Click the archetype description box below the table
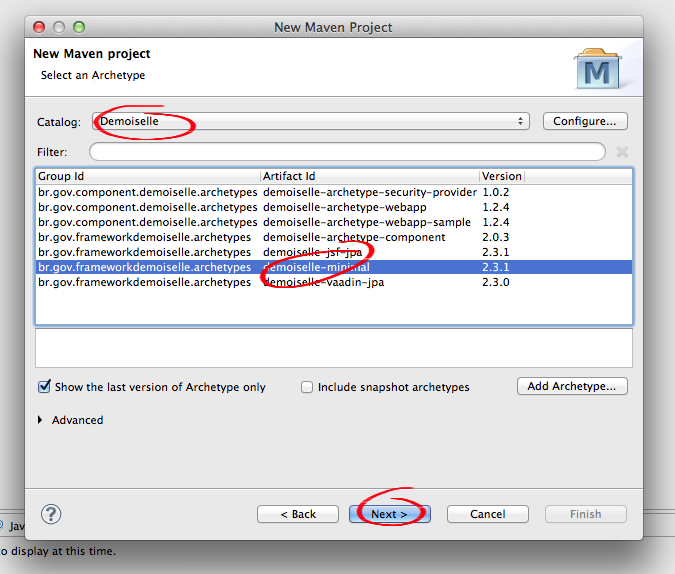This screenshot has width=675, height=574. pyautogui.click(x=334, y=348)
